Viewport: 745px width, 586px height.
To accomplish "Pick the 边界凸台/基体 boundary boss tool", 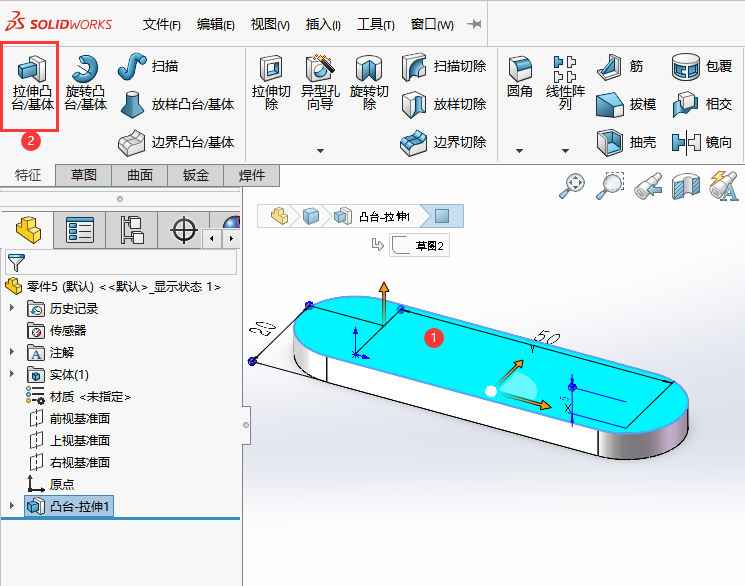I will point(177,142).
